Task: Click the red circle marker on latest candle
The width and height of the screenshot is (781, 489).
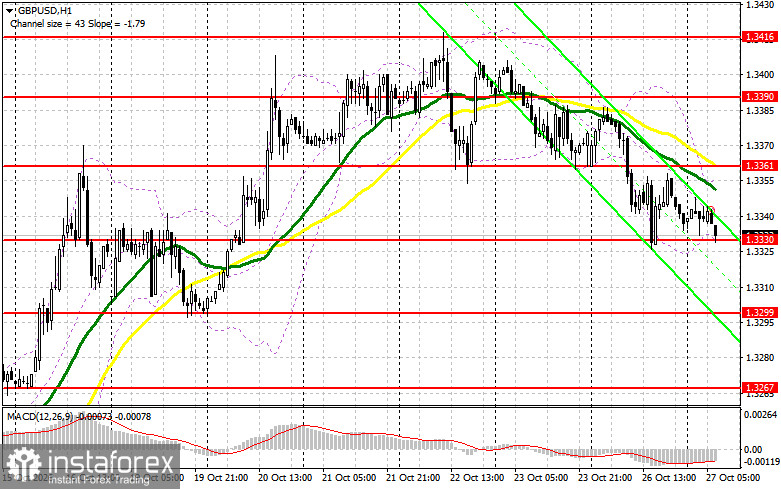Action: [712, 209]
